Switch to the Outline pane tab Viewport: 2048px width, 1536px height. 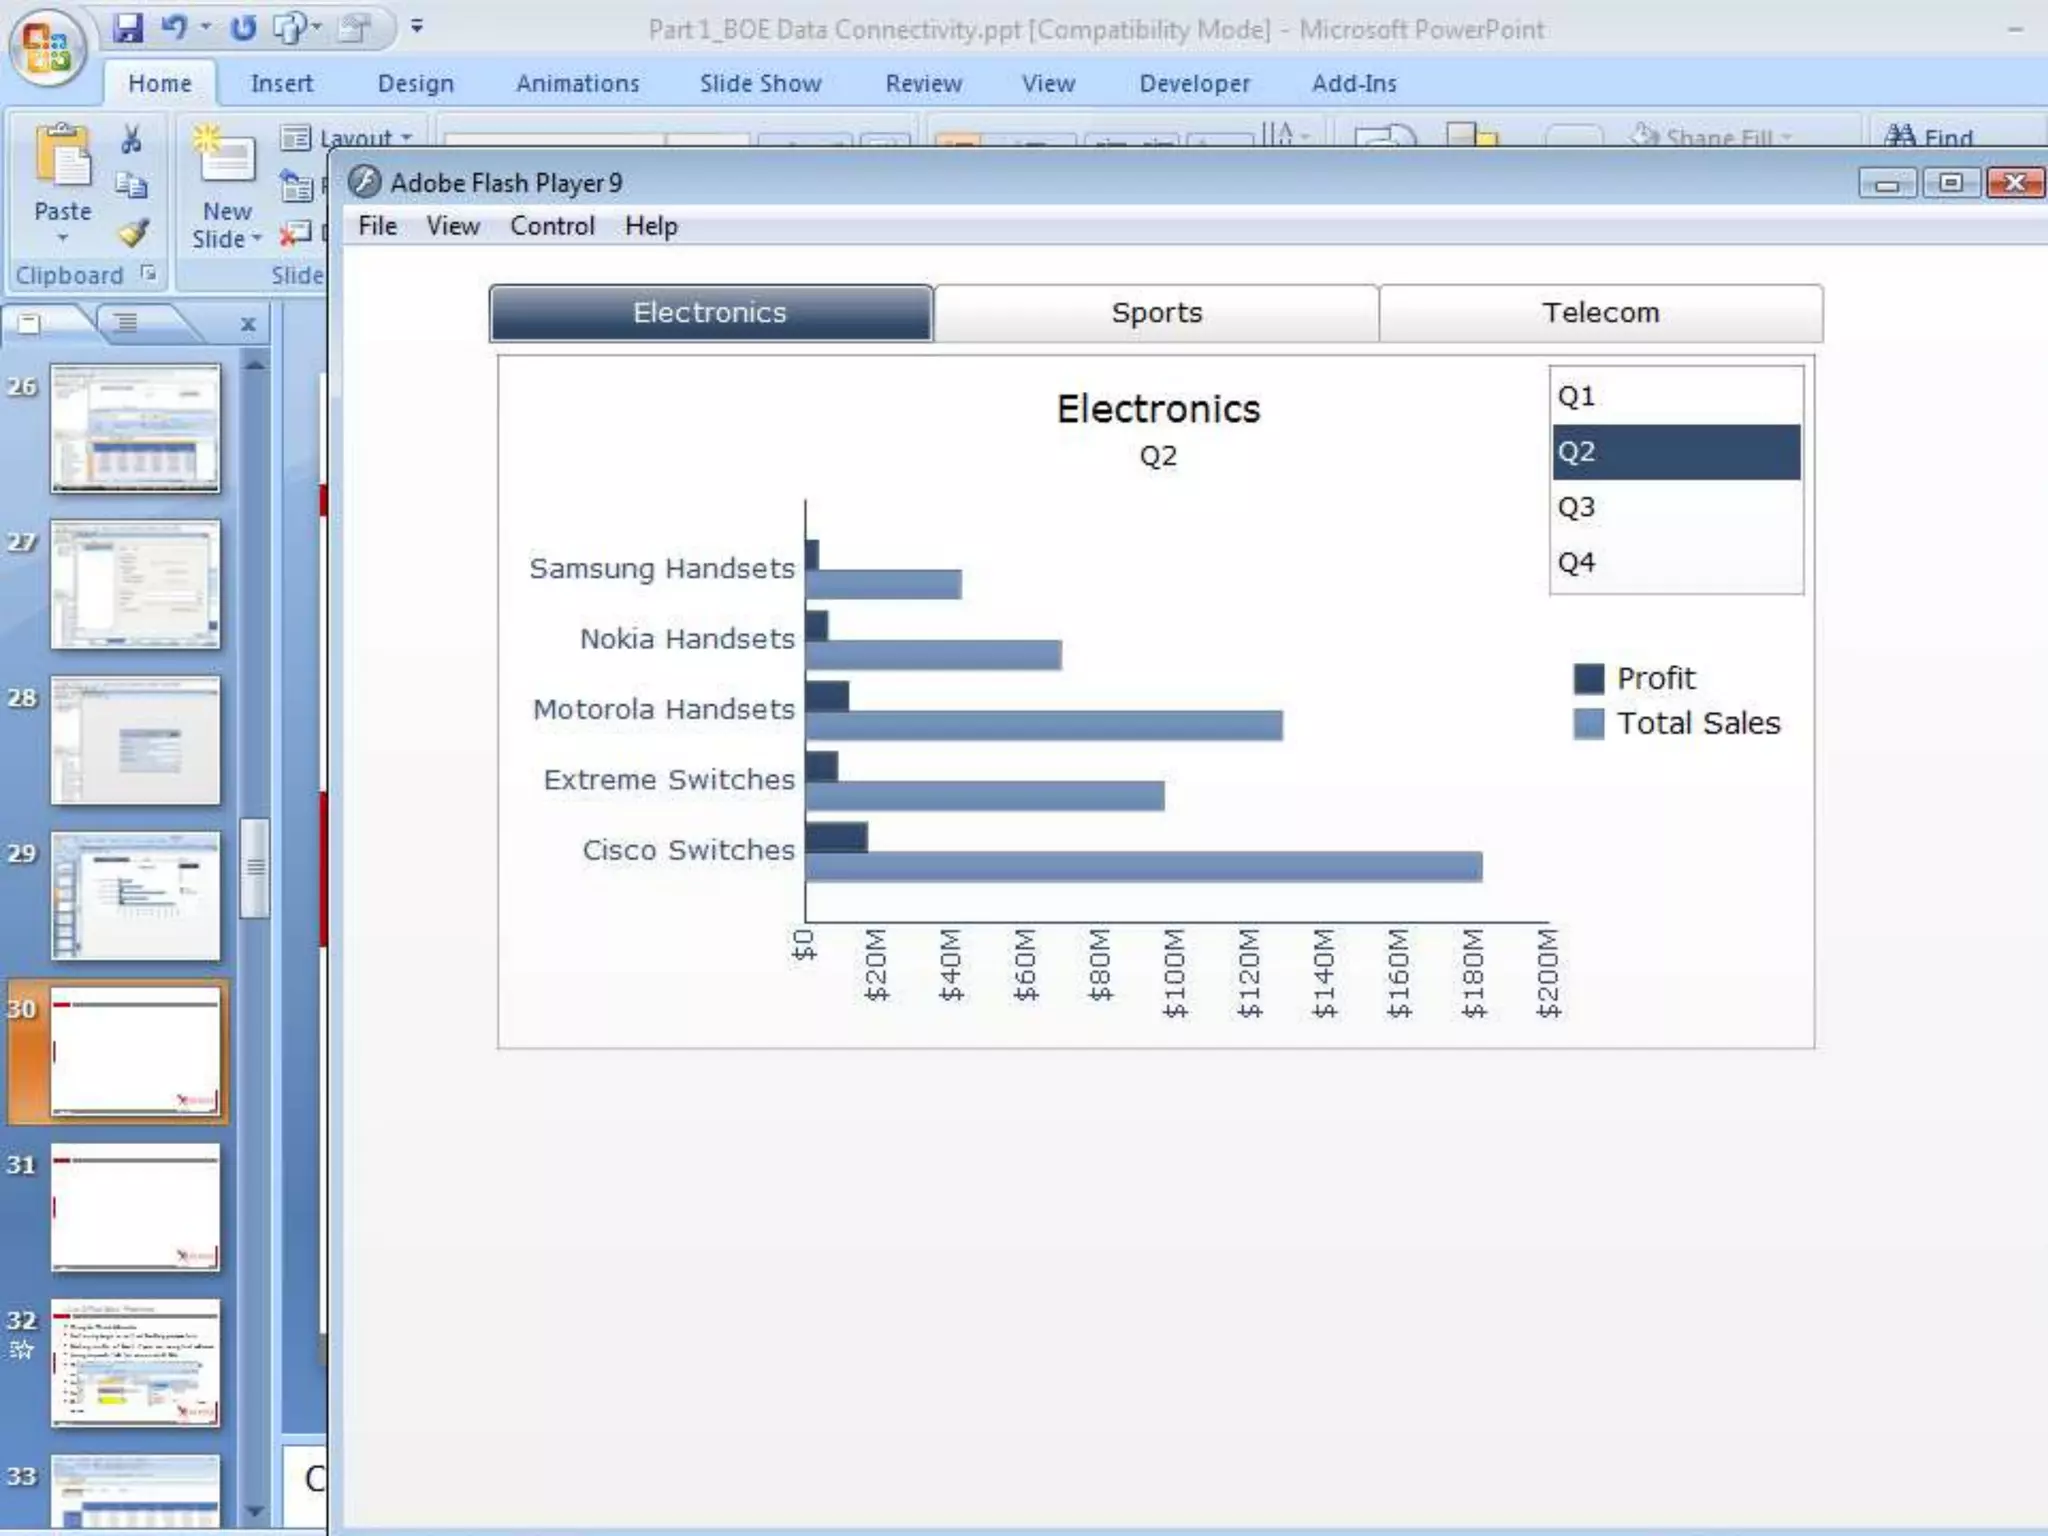(126, 323)
